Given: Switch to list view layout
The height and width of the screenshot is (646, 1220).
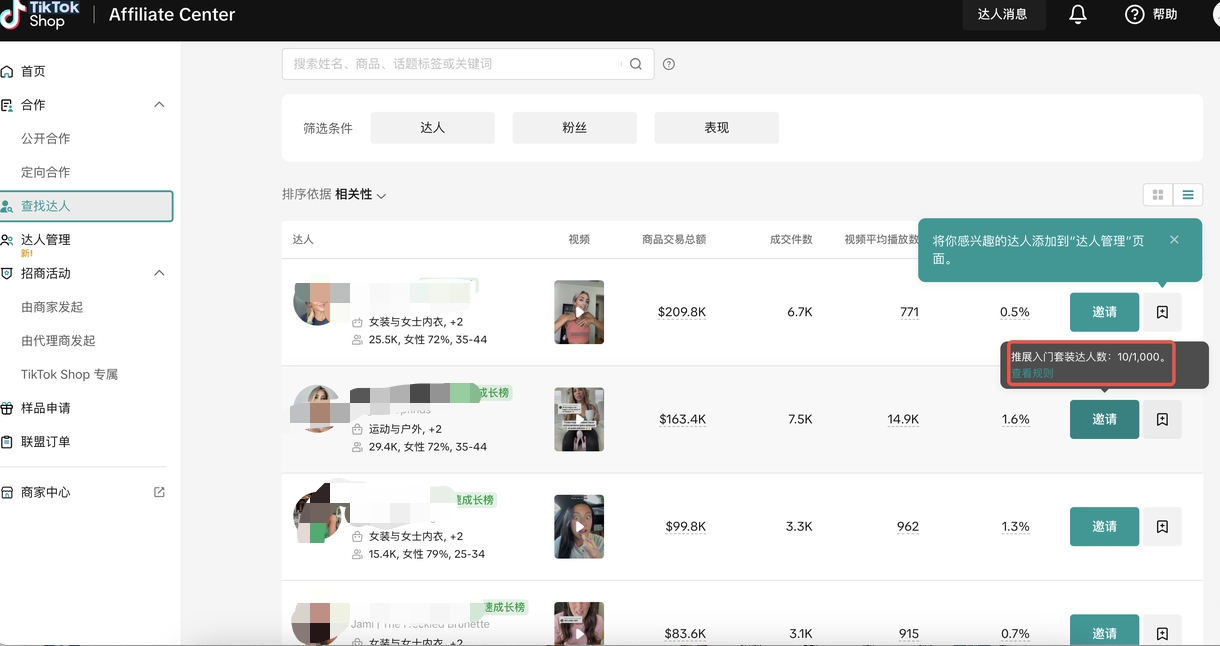Looking at the screenshot, I should pyautogui.click(x=1188, y=195).
